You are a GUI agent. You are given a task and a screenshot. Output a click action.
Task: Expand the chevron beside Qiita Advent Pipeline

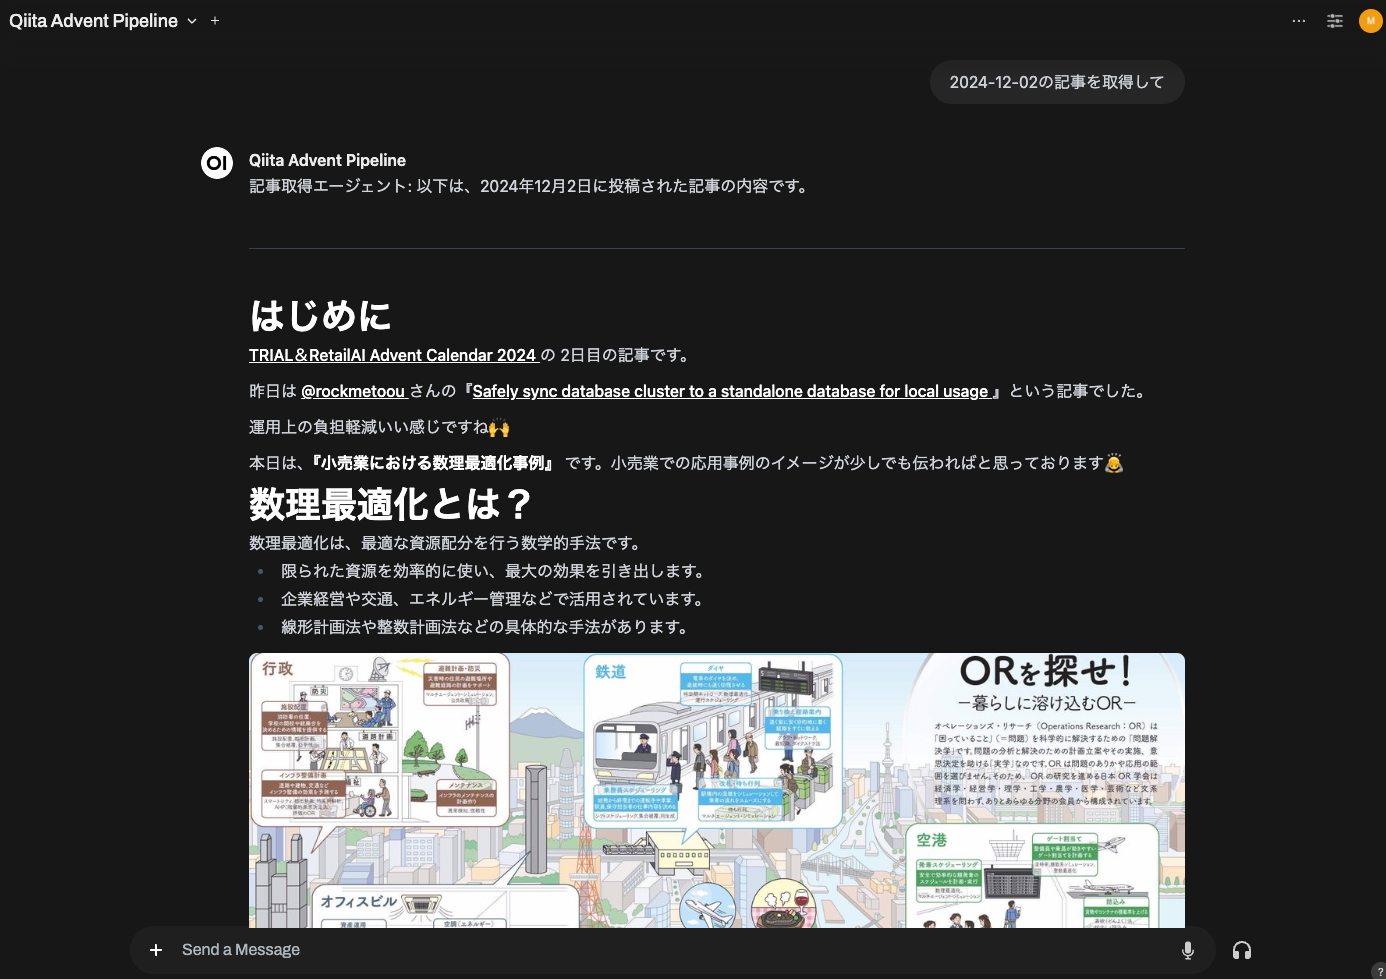191,21
